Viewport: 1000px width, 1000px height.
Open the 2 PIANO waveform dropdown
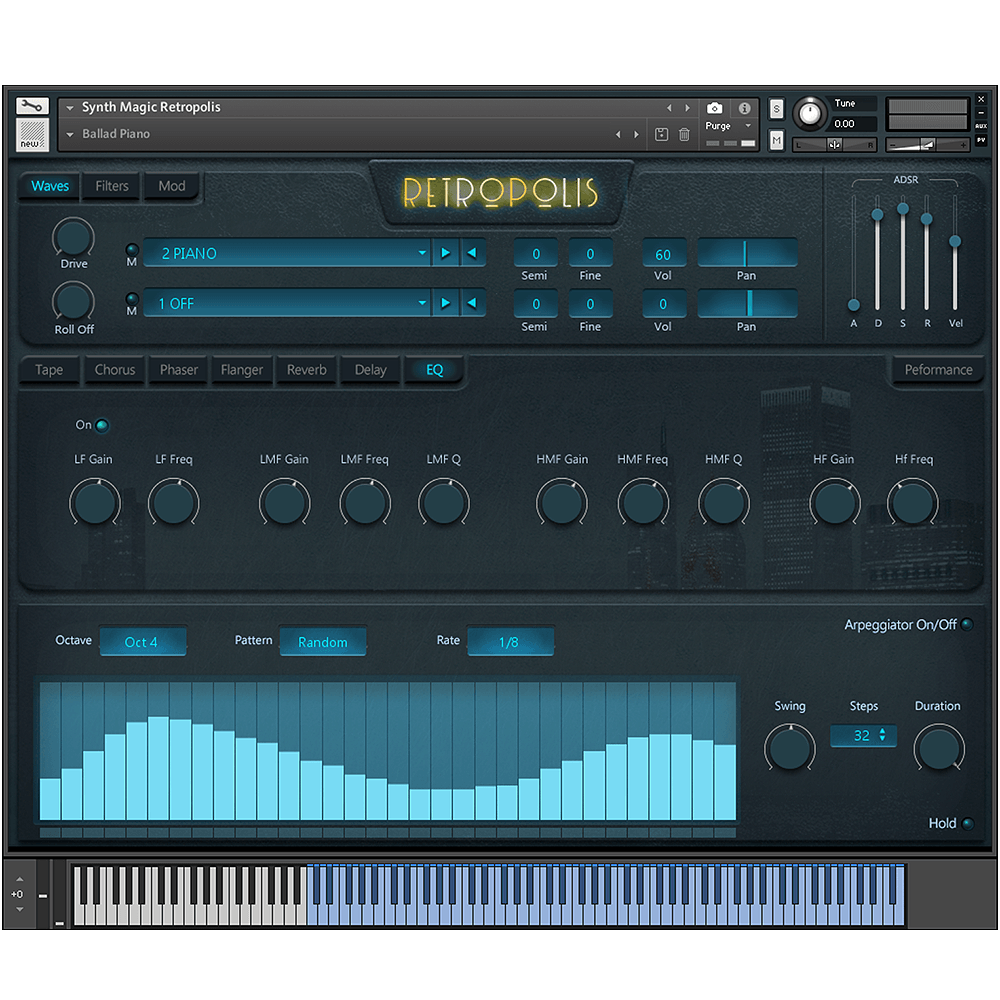(287, 253)
